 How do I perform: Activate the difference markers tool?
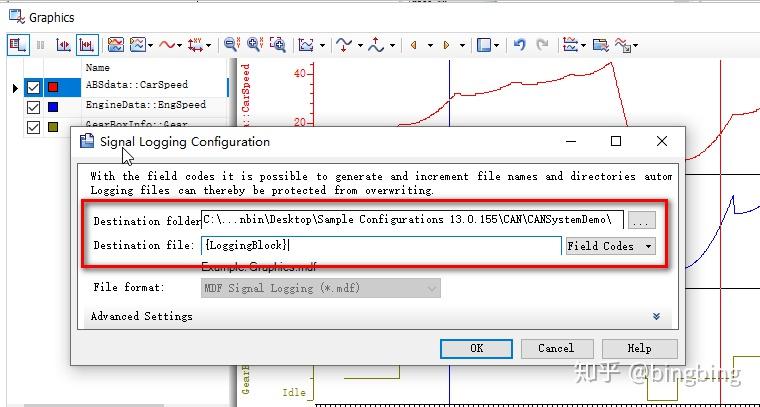[87, 45]
